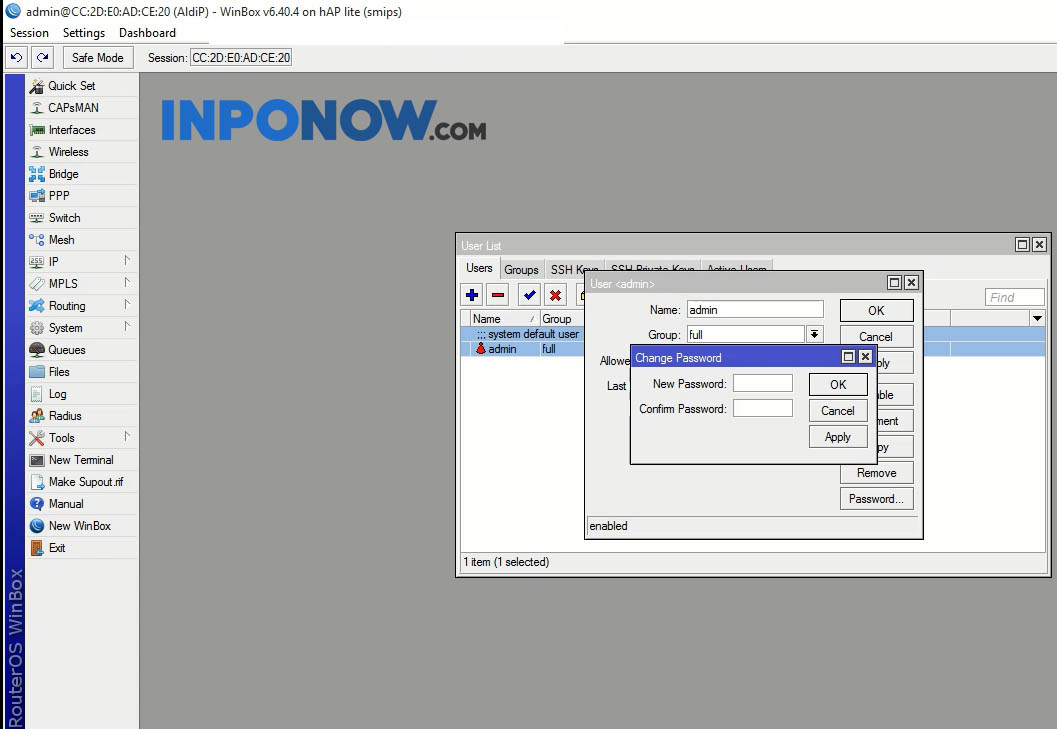Click Cancel in Change Password dialog
Screen dimensions: 1057x729
838,411
